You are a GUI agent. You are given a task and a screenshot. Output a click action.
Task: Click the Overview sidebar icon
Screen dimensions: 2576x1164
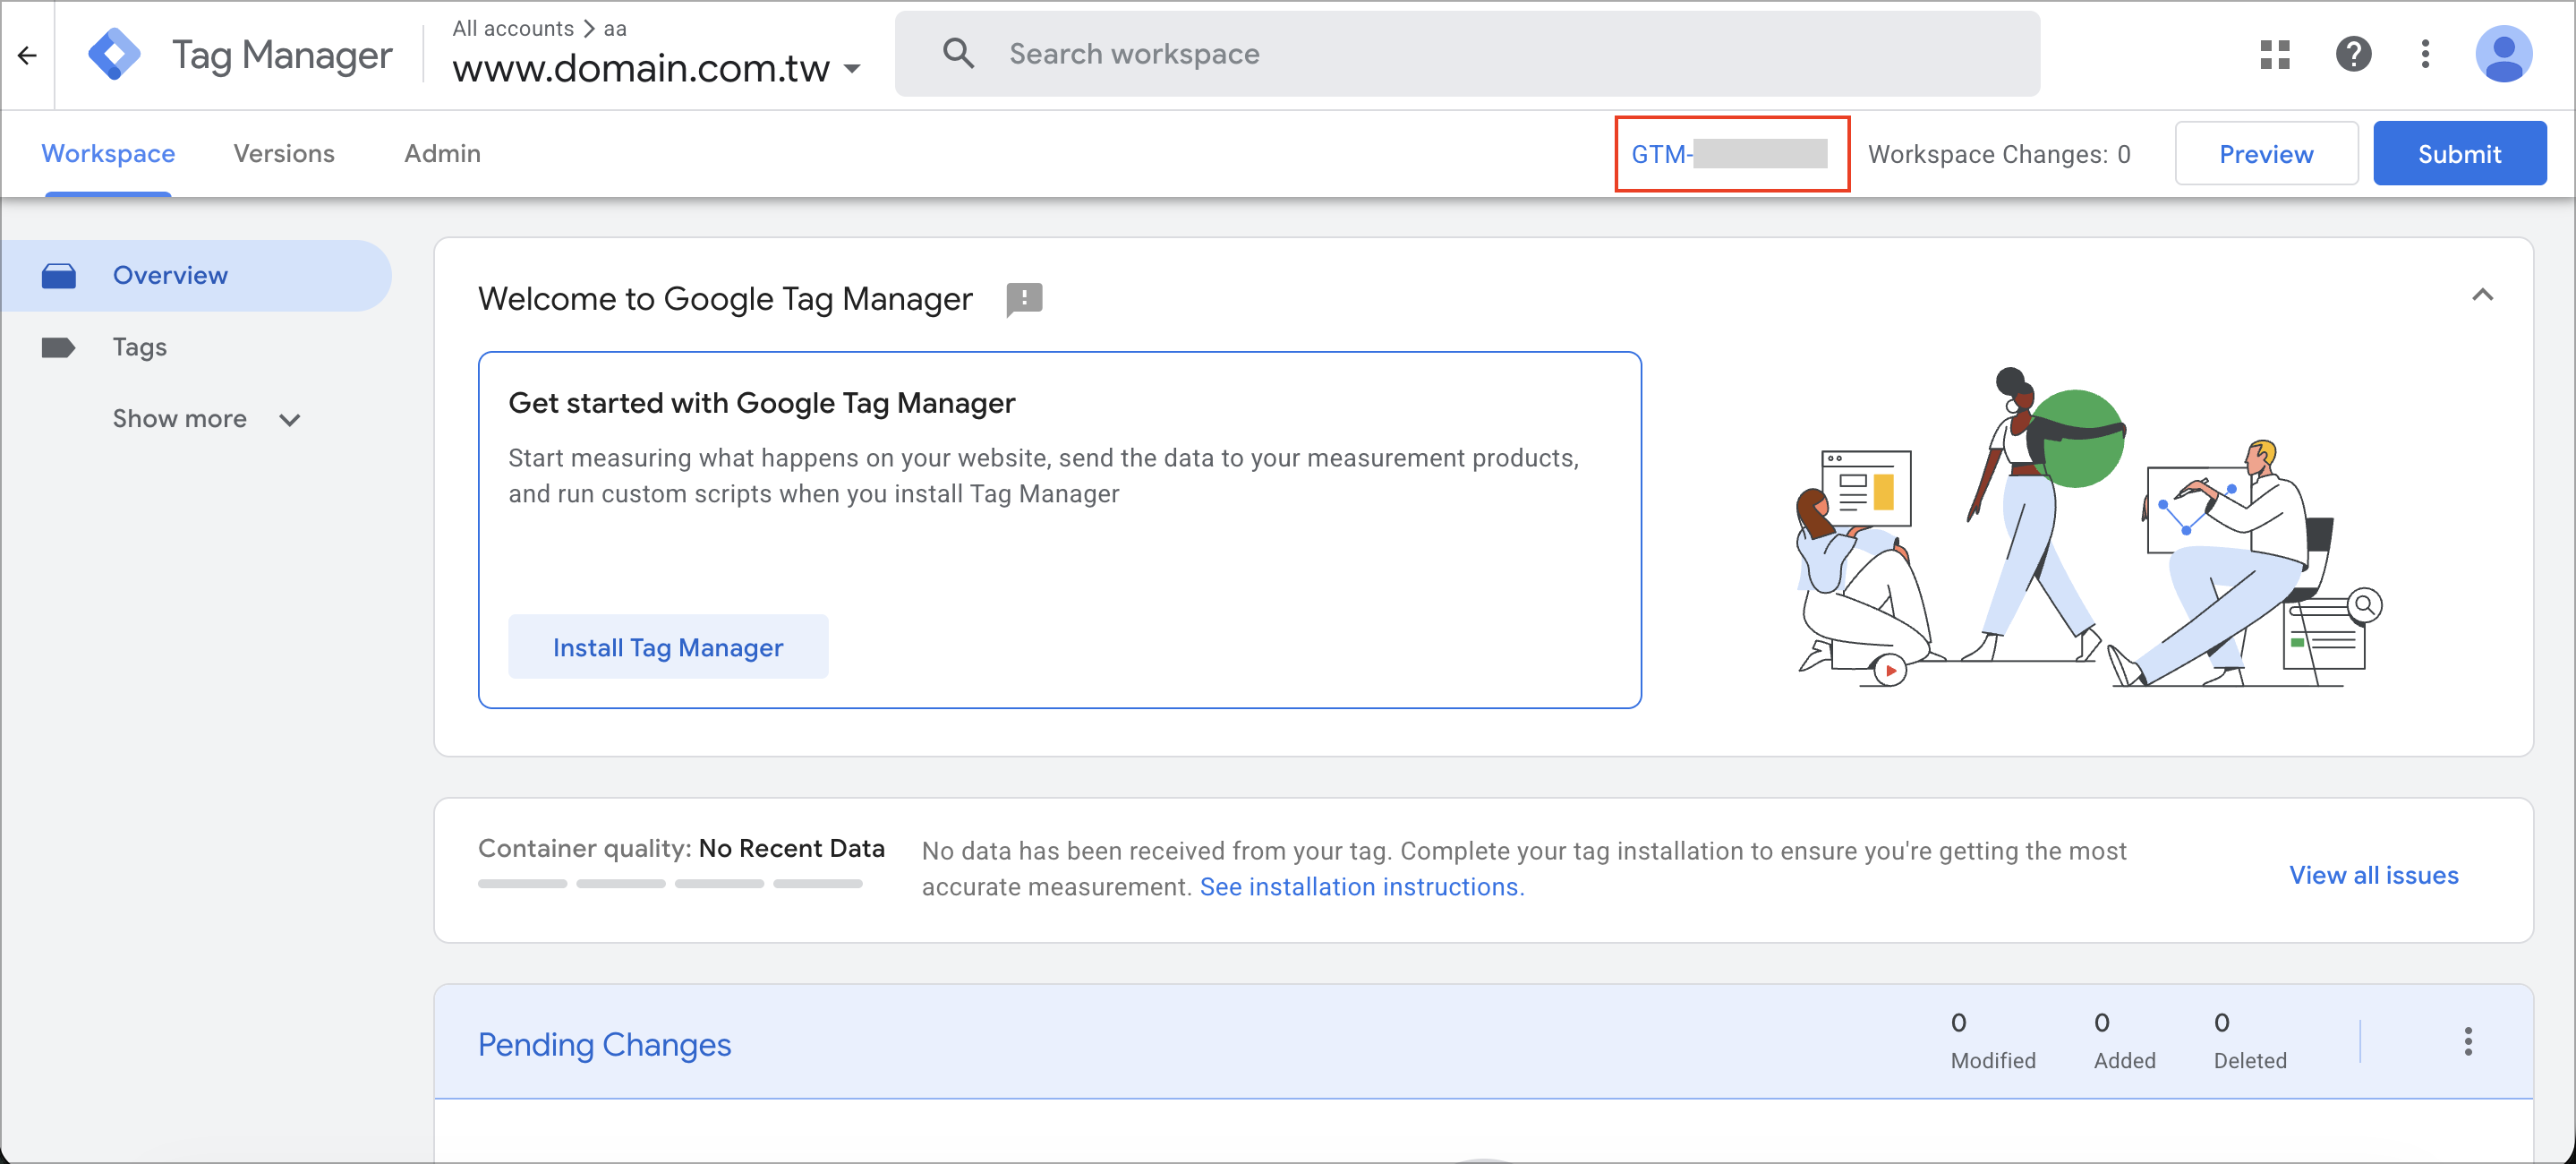coord(59,275)
